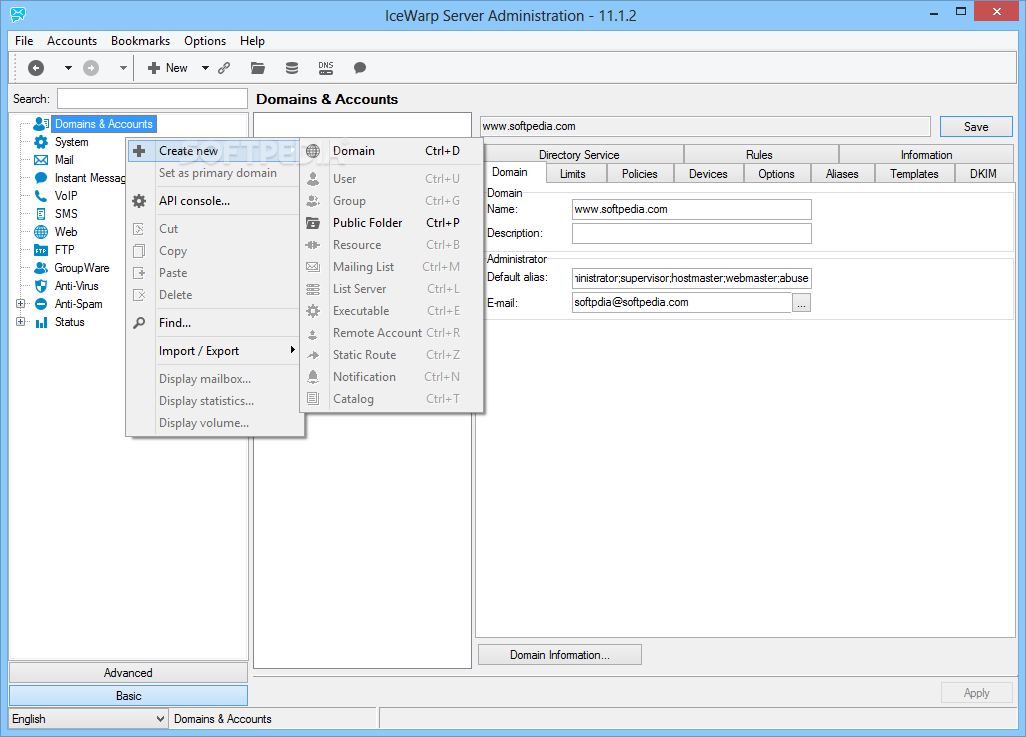This screenshot has width=1026, height=737.
Task: Switch to the Directory Service tab
Action: (579, 154)
